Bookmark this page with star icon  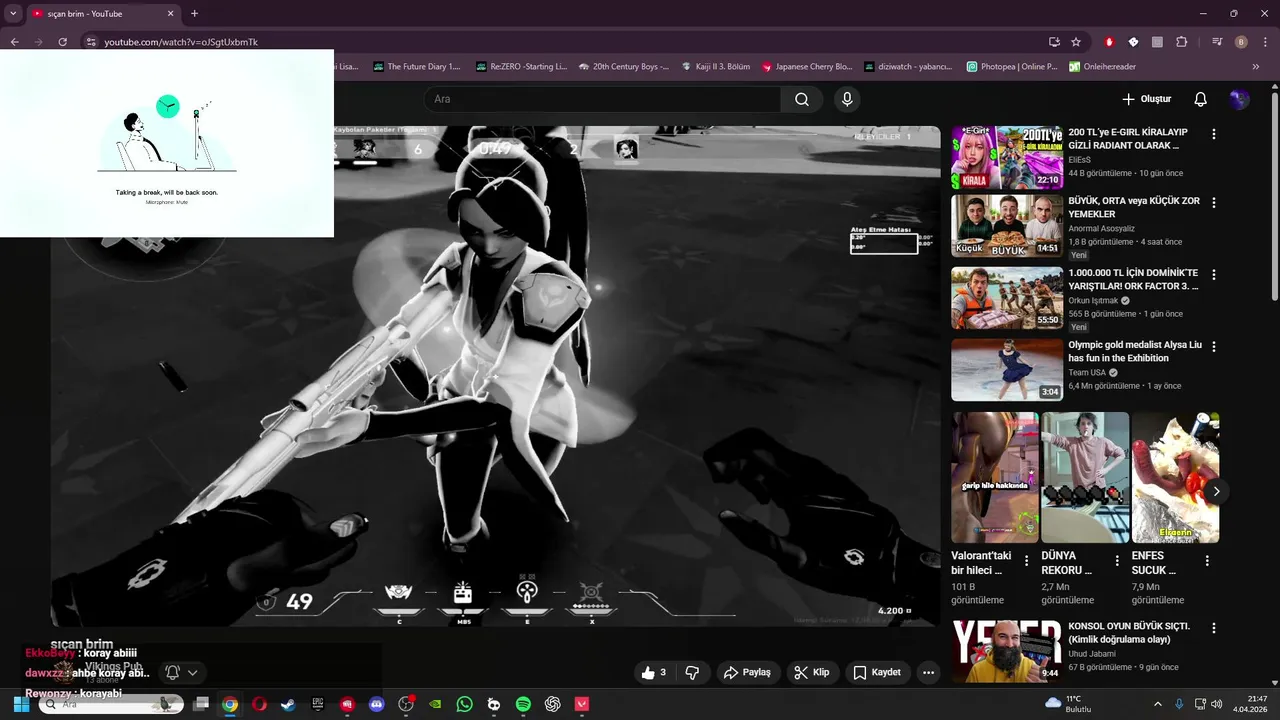click(x=1076, y=42)
